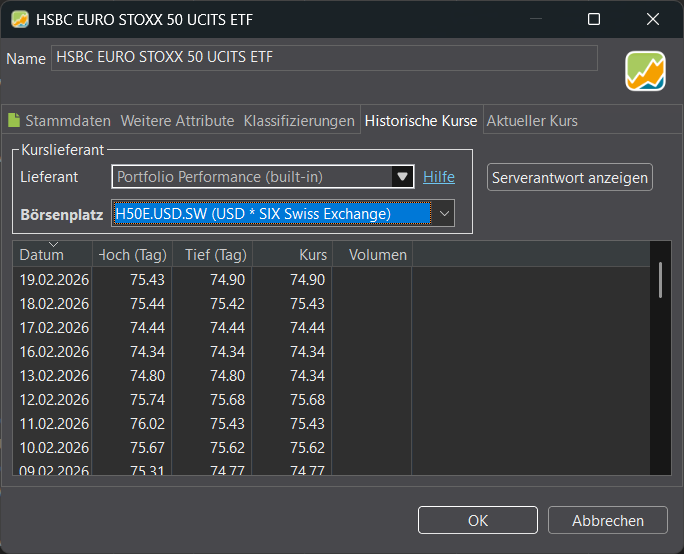684x554 pixels.
Task: Expand the Börsenplatz combo box
Action: coord(445,213)
